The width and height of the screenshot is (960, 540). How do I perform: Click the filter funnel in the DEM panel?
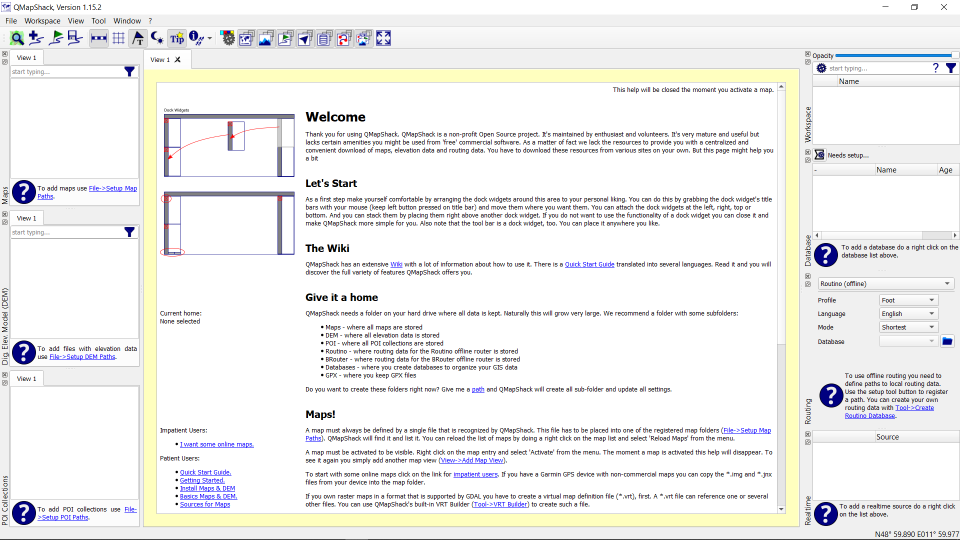point(130,232)
